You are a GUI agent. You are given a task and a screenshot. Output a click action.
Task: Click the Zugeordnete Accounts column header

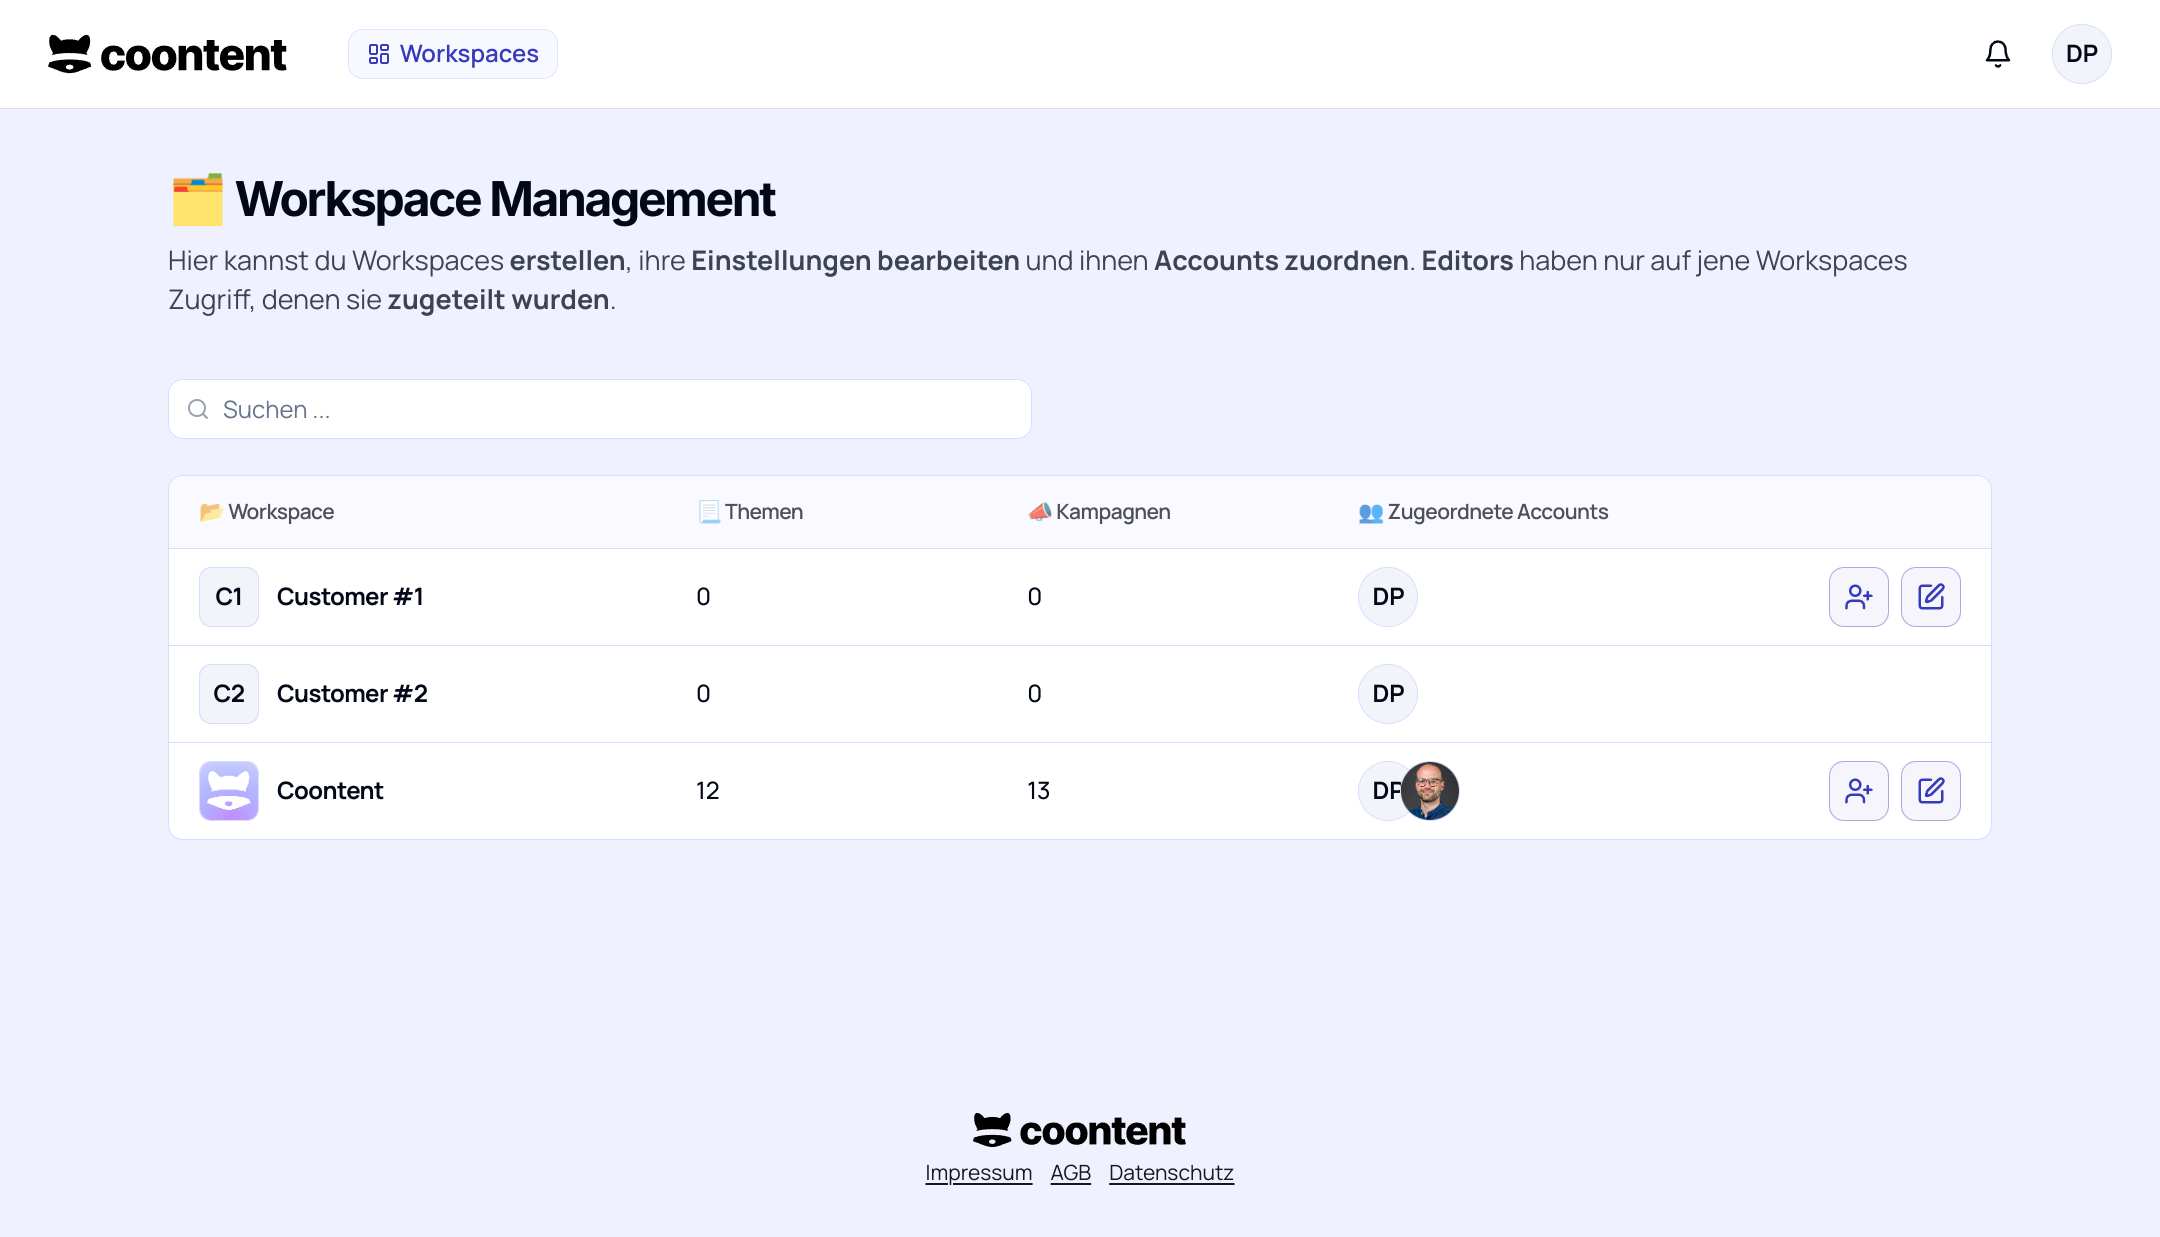1483,512
